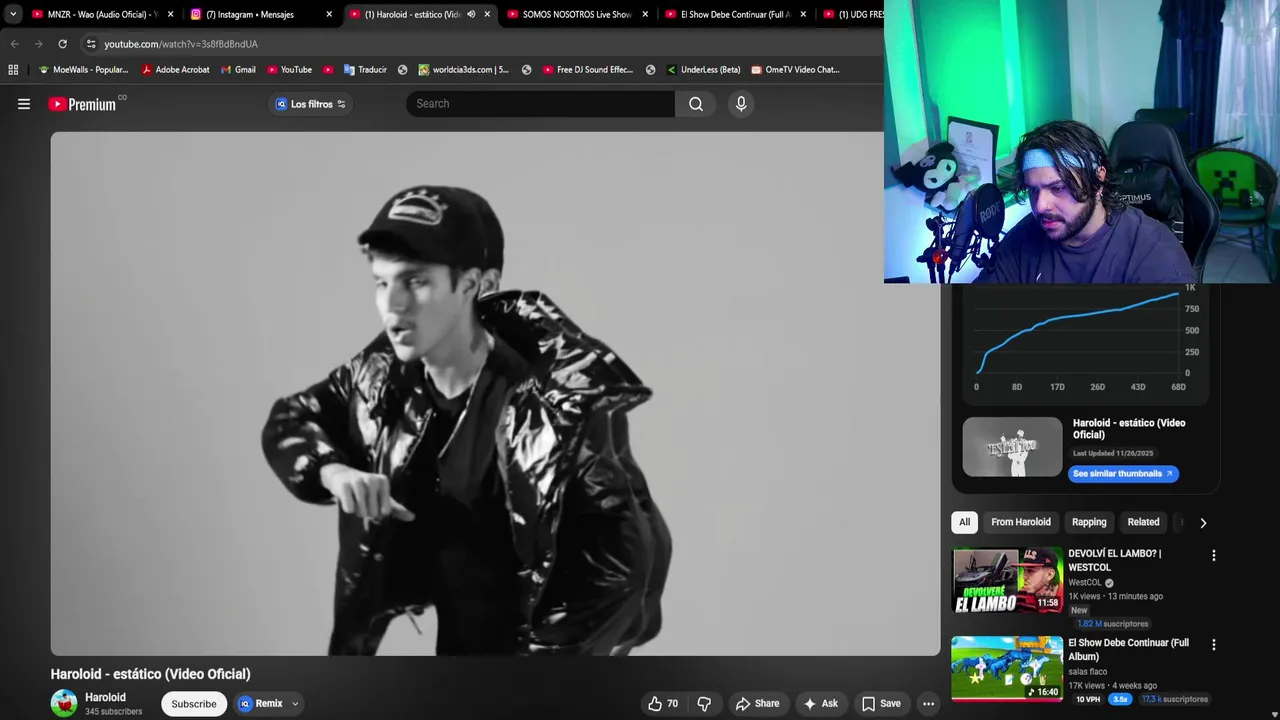
Task: Click the Ask button
Action: pyautogui.click(x=820, y=704)
